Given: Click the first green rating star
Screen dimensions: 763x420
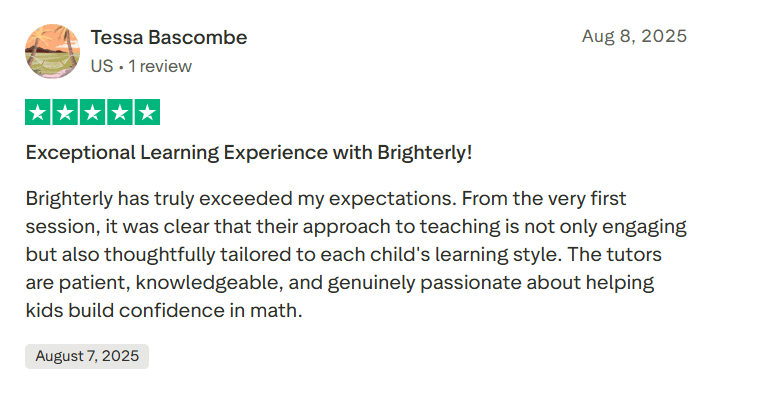Looking at the screenshot, I should (38, 113).
